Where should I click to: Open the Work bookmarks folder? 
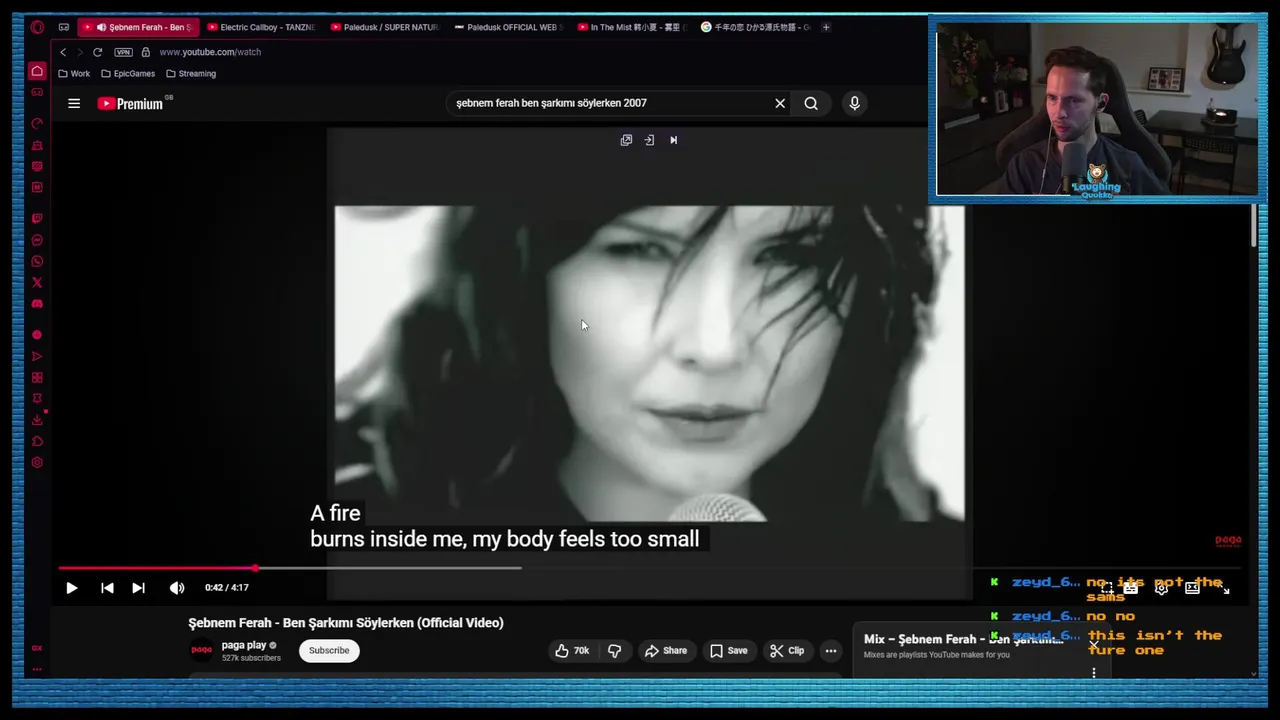coord(74,74)
